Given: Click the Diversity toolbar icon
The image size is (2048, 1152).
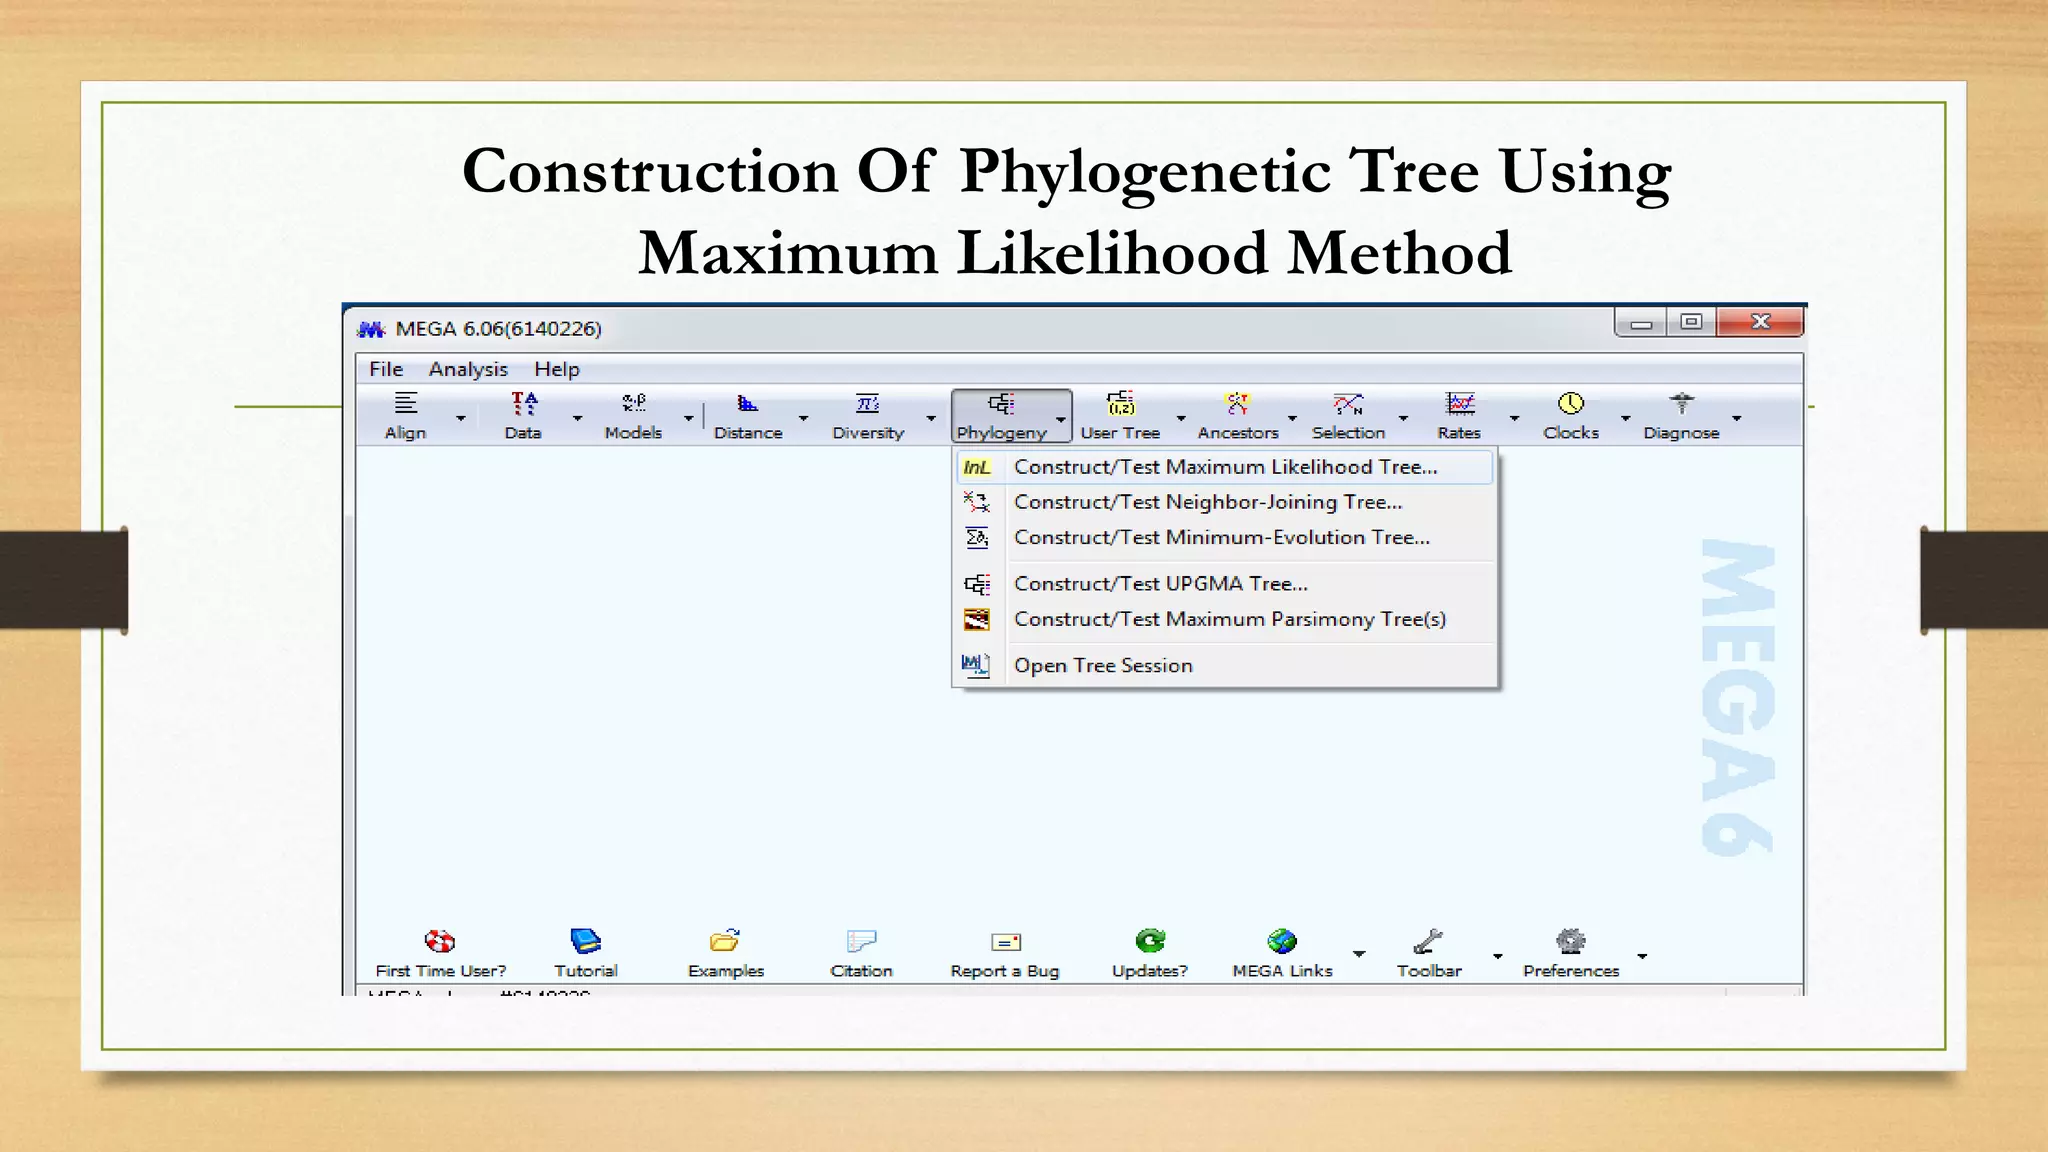Looking at the screenshot, I should (x=867, y=404).
